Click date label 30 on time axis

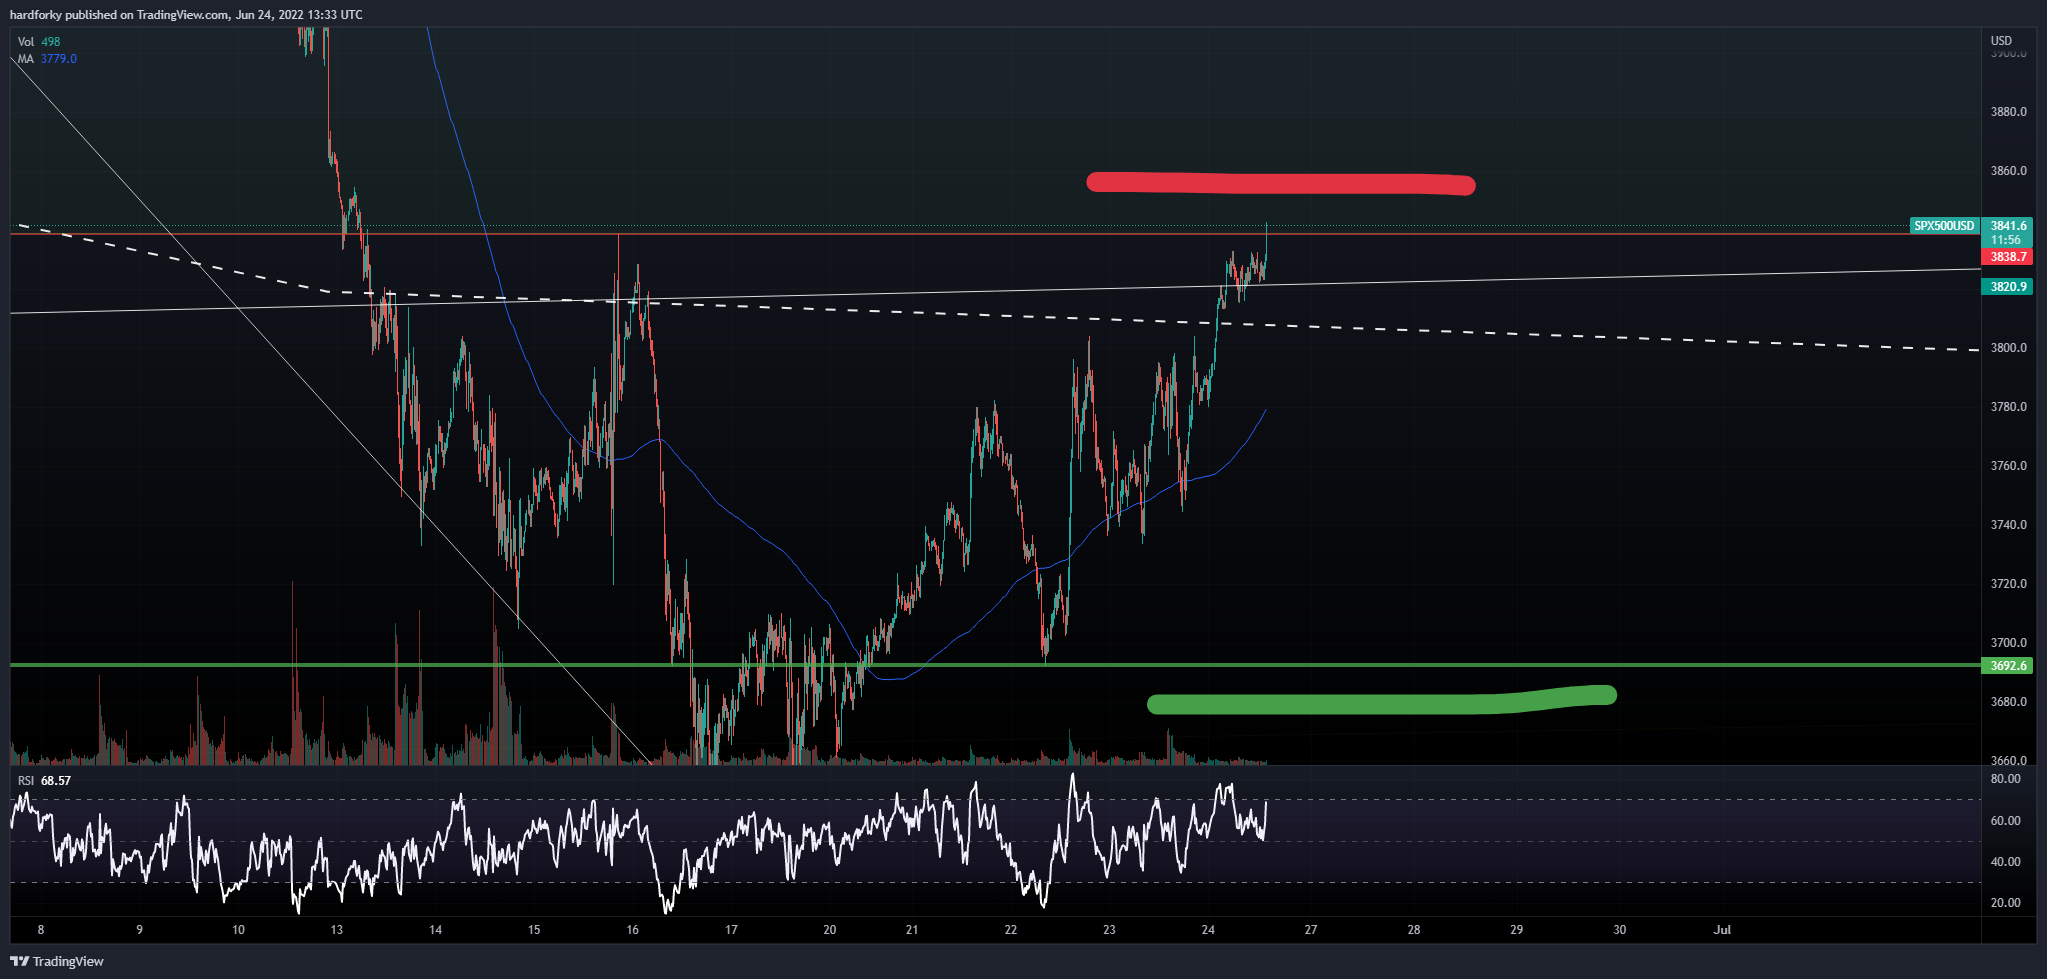(1619, 930)
